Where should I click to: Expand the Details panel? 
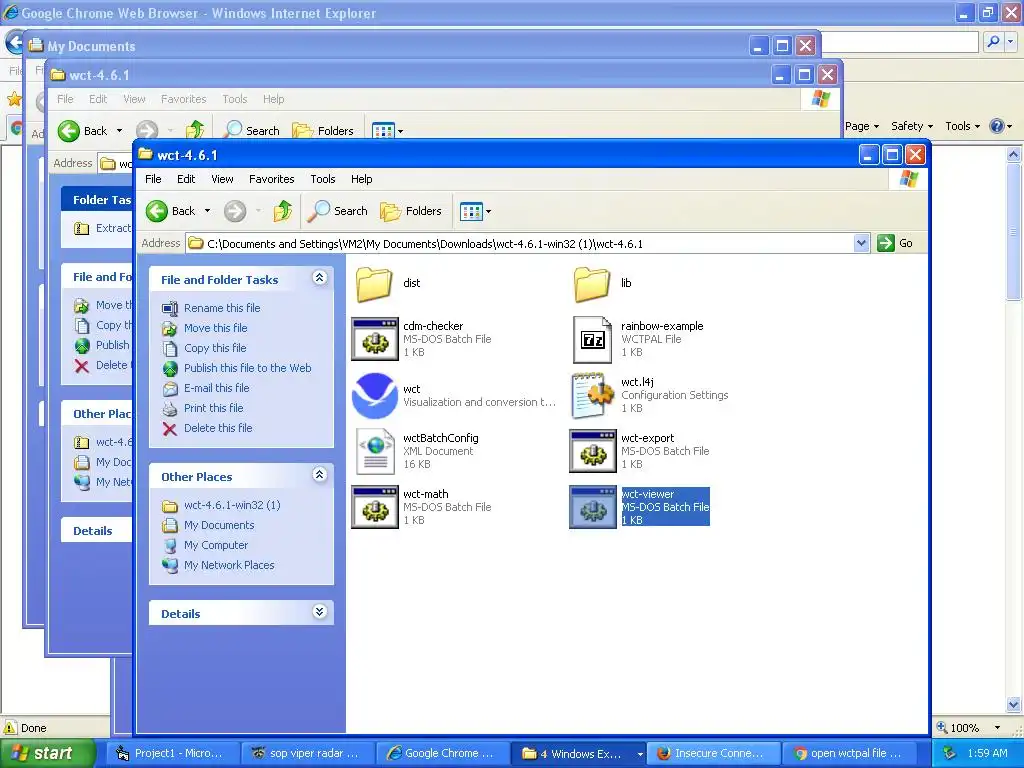point(319,612)
